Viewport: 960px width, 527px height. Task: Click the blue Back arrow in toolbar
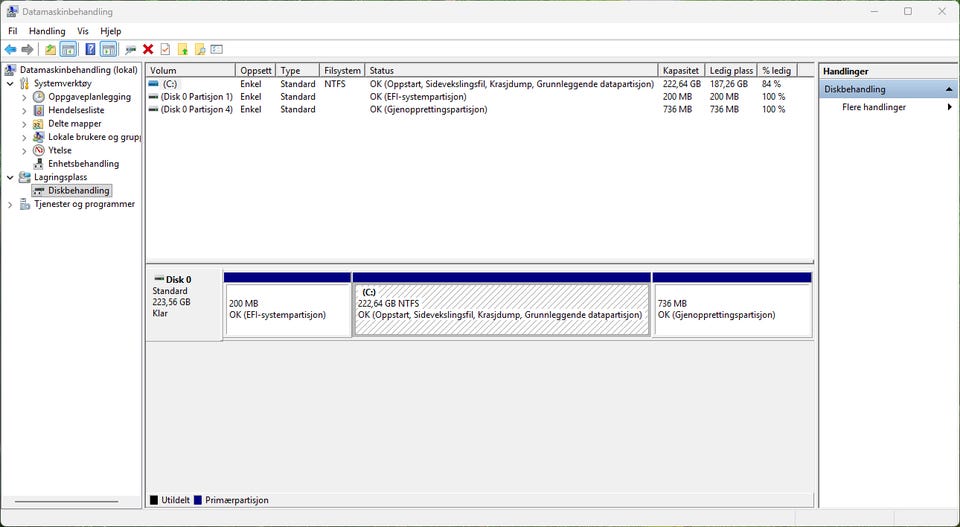click(x=10, y=50)
